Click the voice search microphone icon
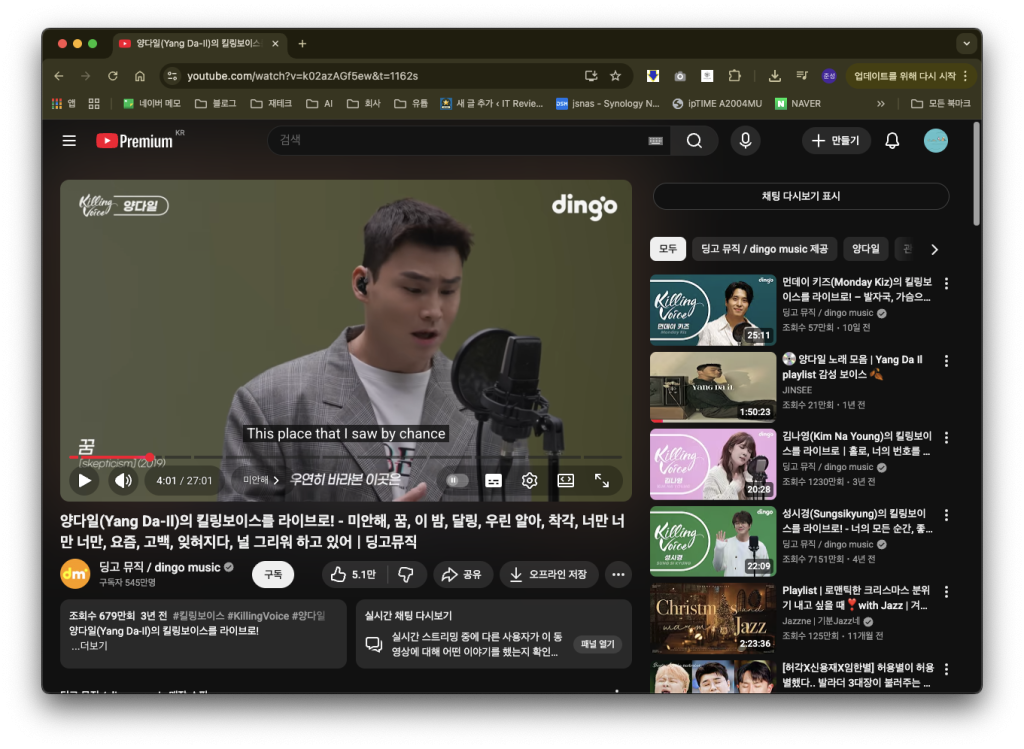The width and height of the screenshot is (1024, 749). pyautogui.click(x=744, y=141)
